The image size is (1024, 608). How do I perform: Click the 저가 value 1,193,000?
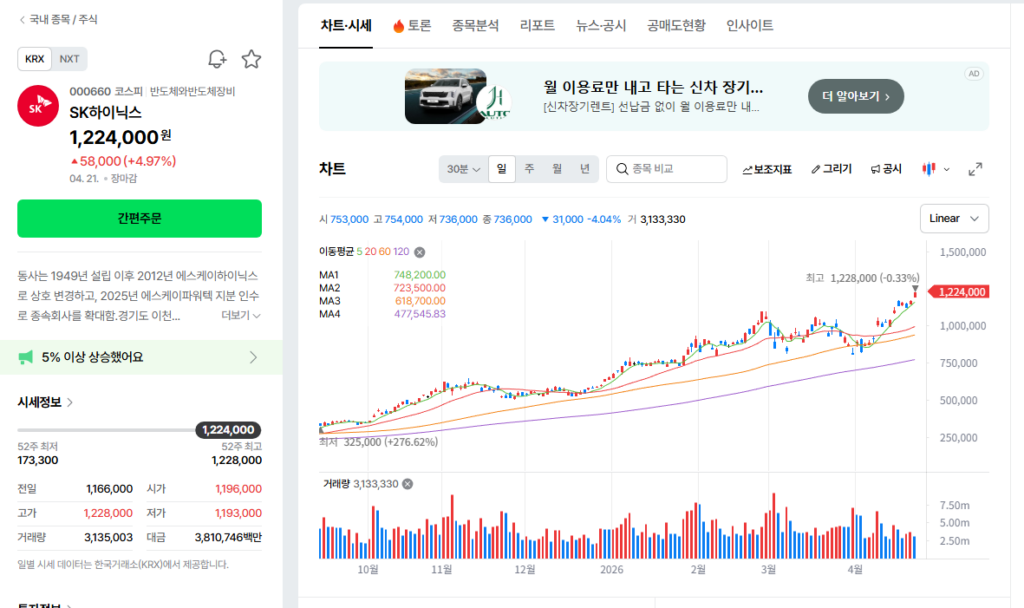238,513
